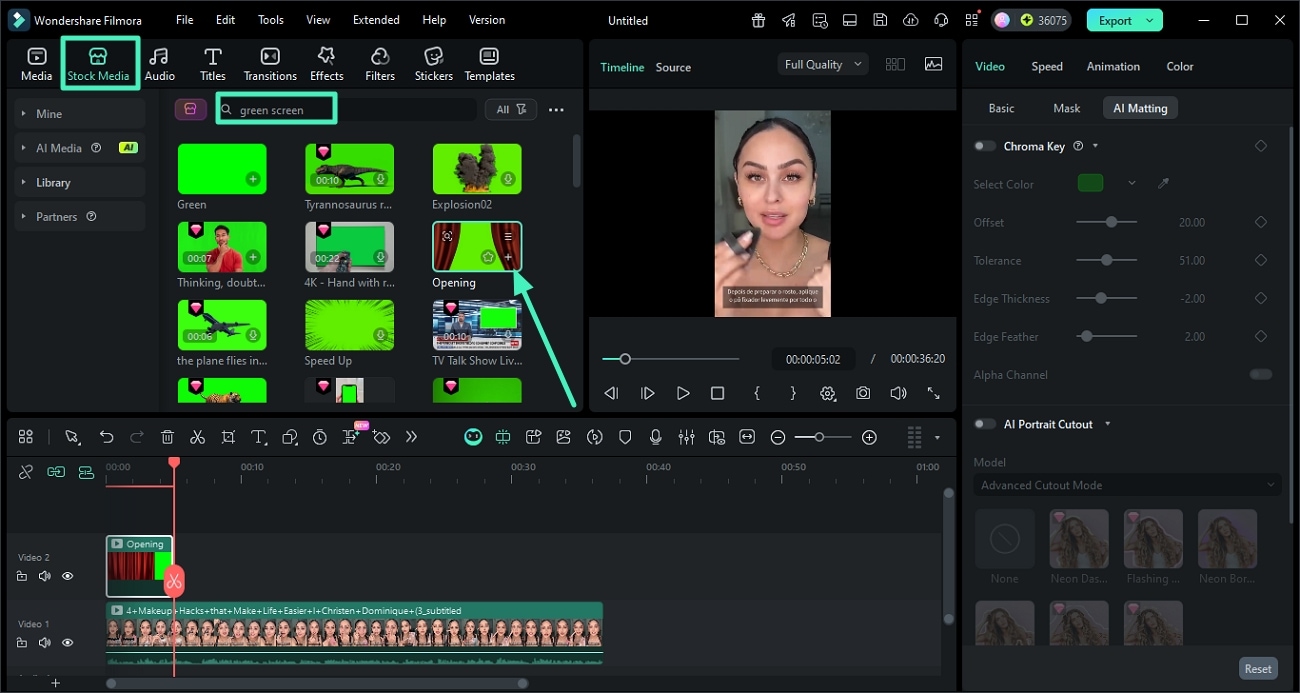Click the headset support icon in the titlebar
Viewport: 1300px width, 693px height.
pyautogui.click(x=940, y=19)
